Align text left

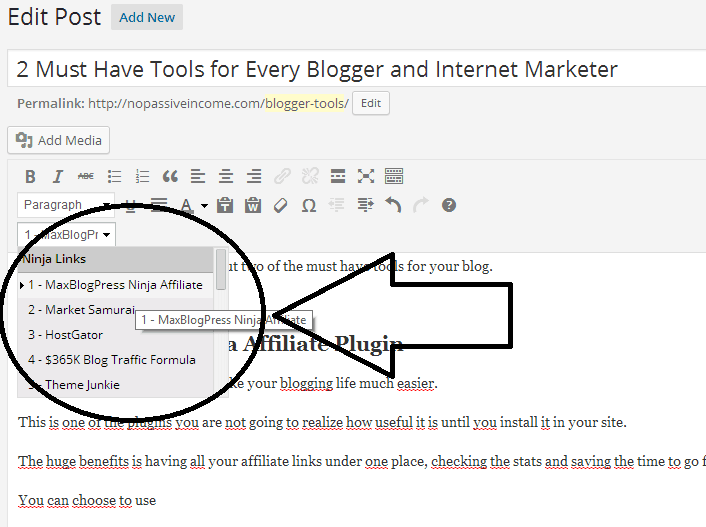pos(198,176)
